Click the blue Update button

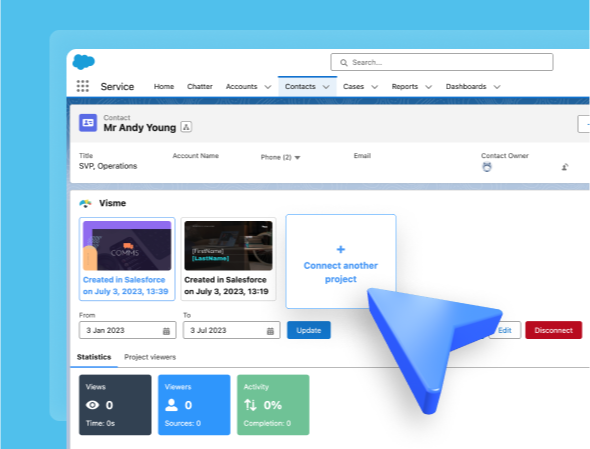[309, 330]
